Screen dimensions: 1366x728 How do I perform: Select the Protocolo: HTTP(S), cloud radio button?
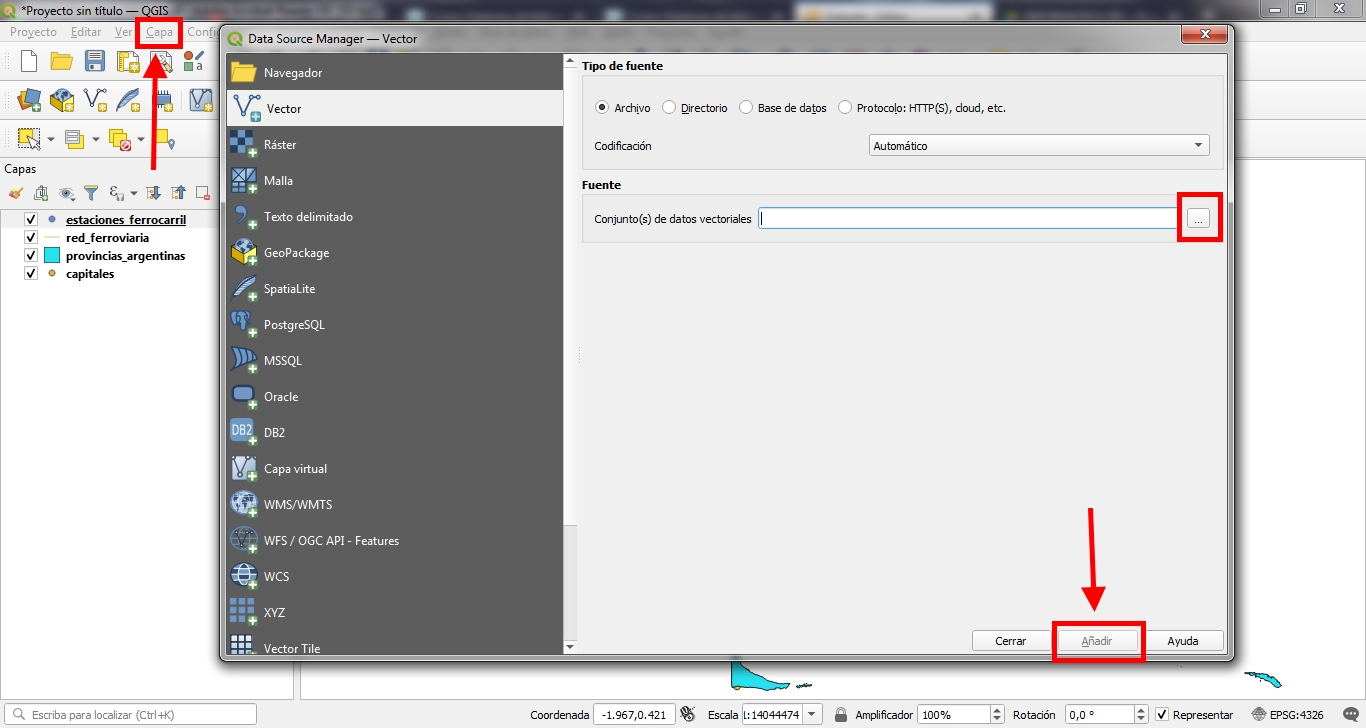click(845, 107)
